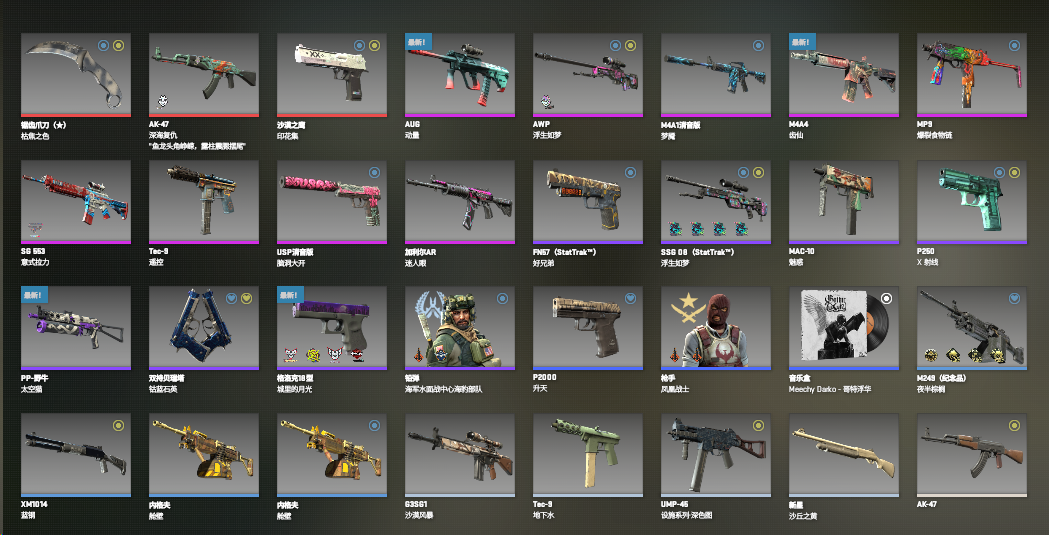Open the balaclava agent character item
The width and height of the screenshot is (1049, 535).
pos(716,328)
